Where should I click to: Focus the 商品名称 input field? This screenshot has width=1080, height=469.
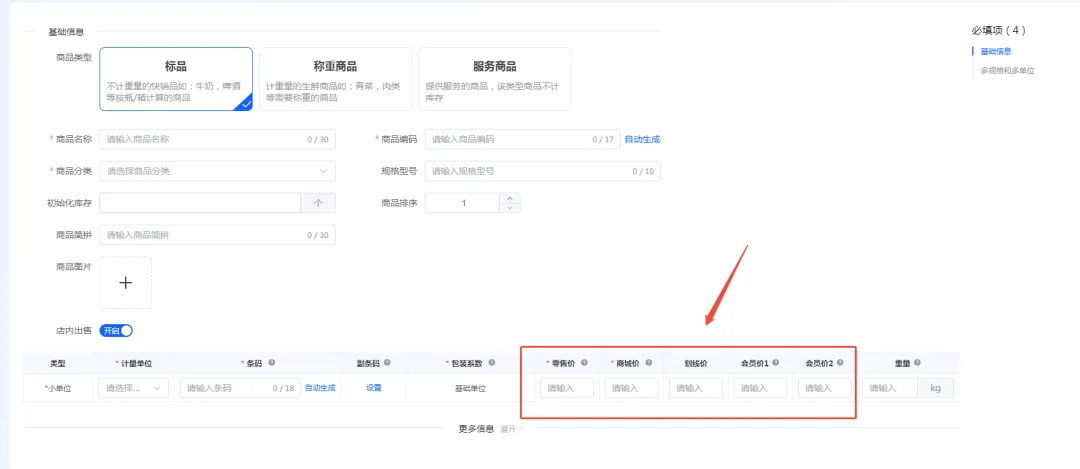[218, 139]
